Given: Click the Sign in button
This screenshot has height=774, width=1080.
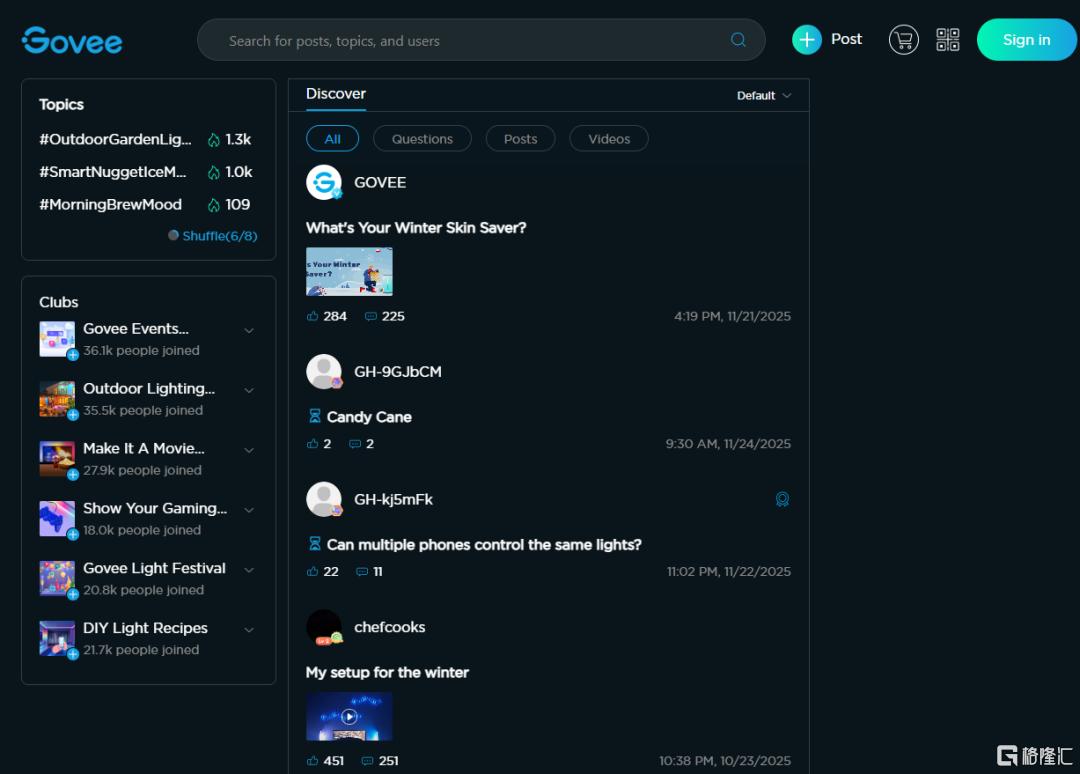Looking at the screenshot, I should [x=1026, y=40].
